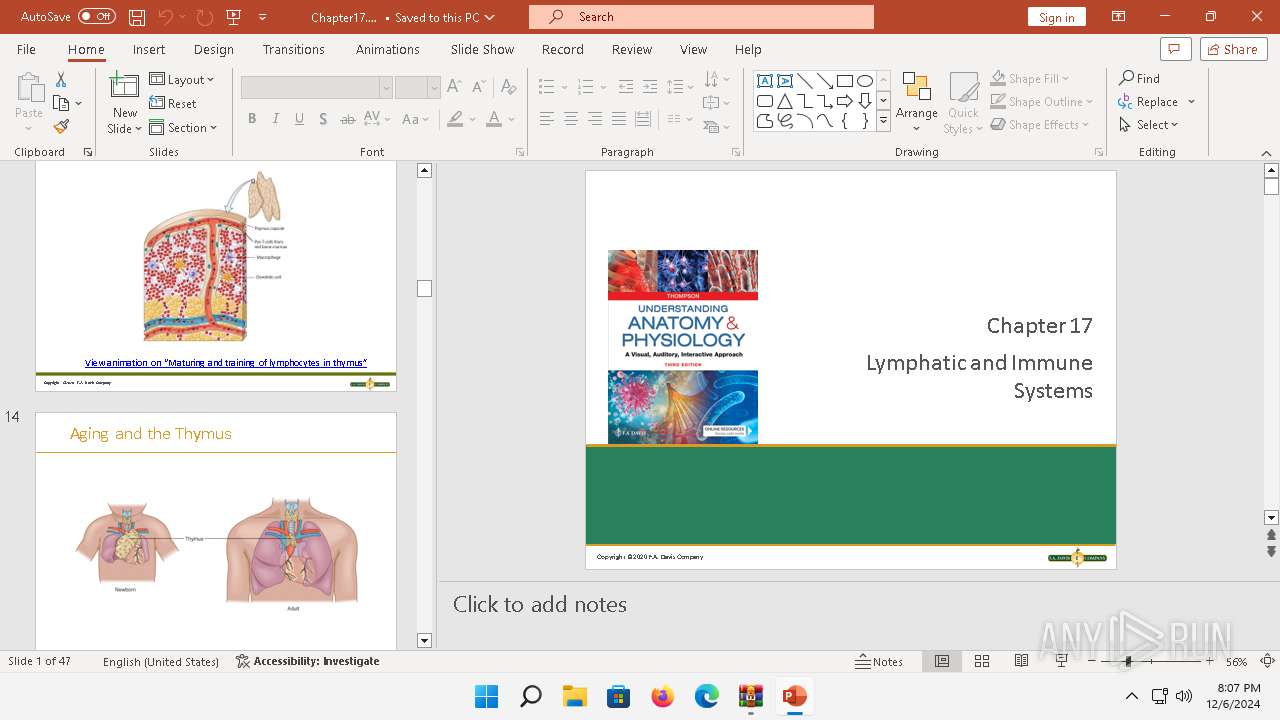Click the Strikethrough icon
The width and height of the screenshot is (1280, 720).
pos(347,119)
